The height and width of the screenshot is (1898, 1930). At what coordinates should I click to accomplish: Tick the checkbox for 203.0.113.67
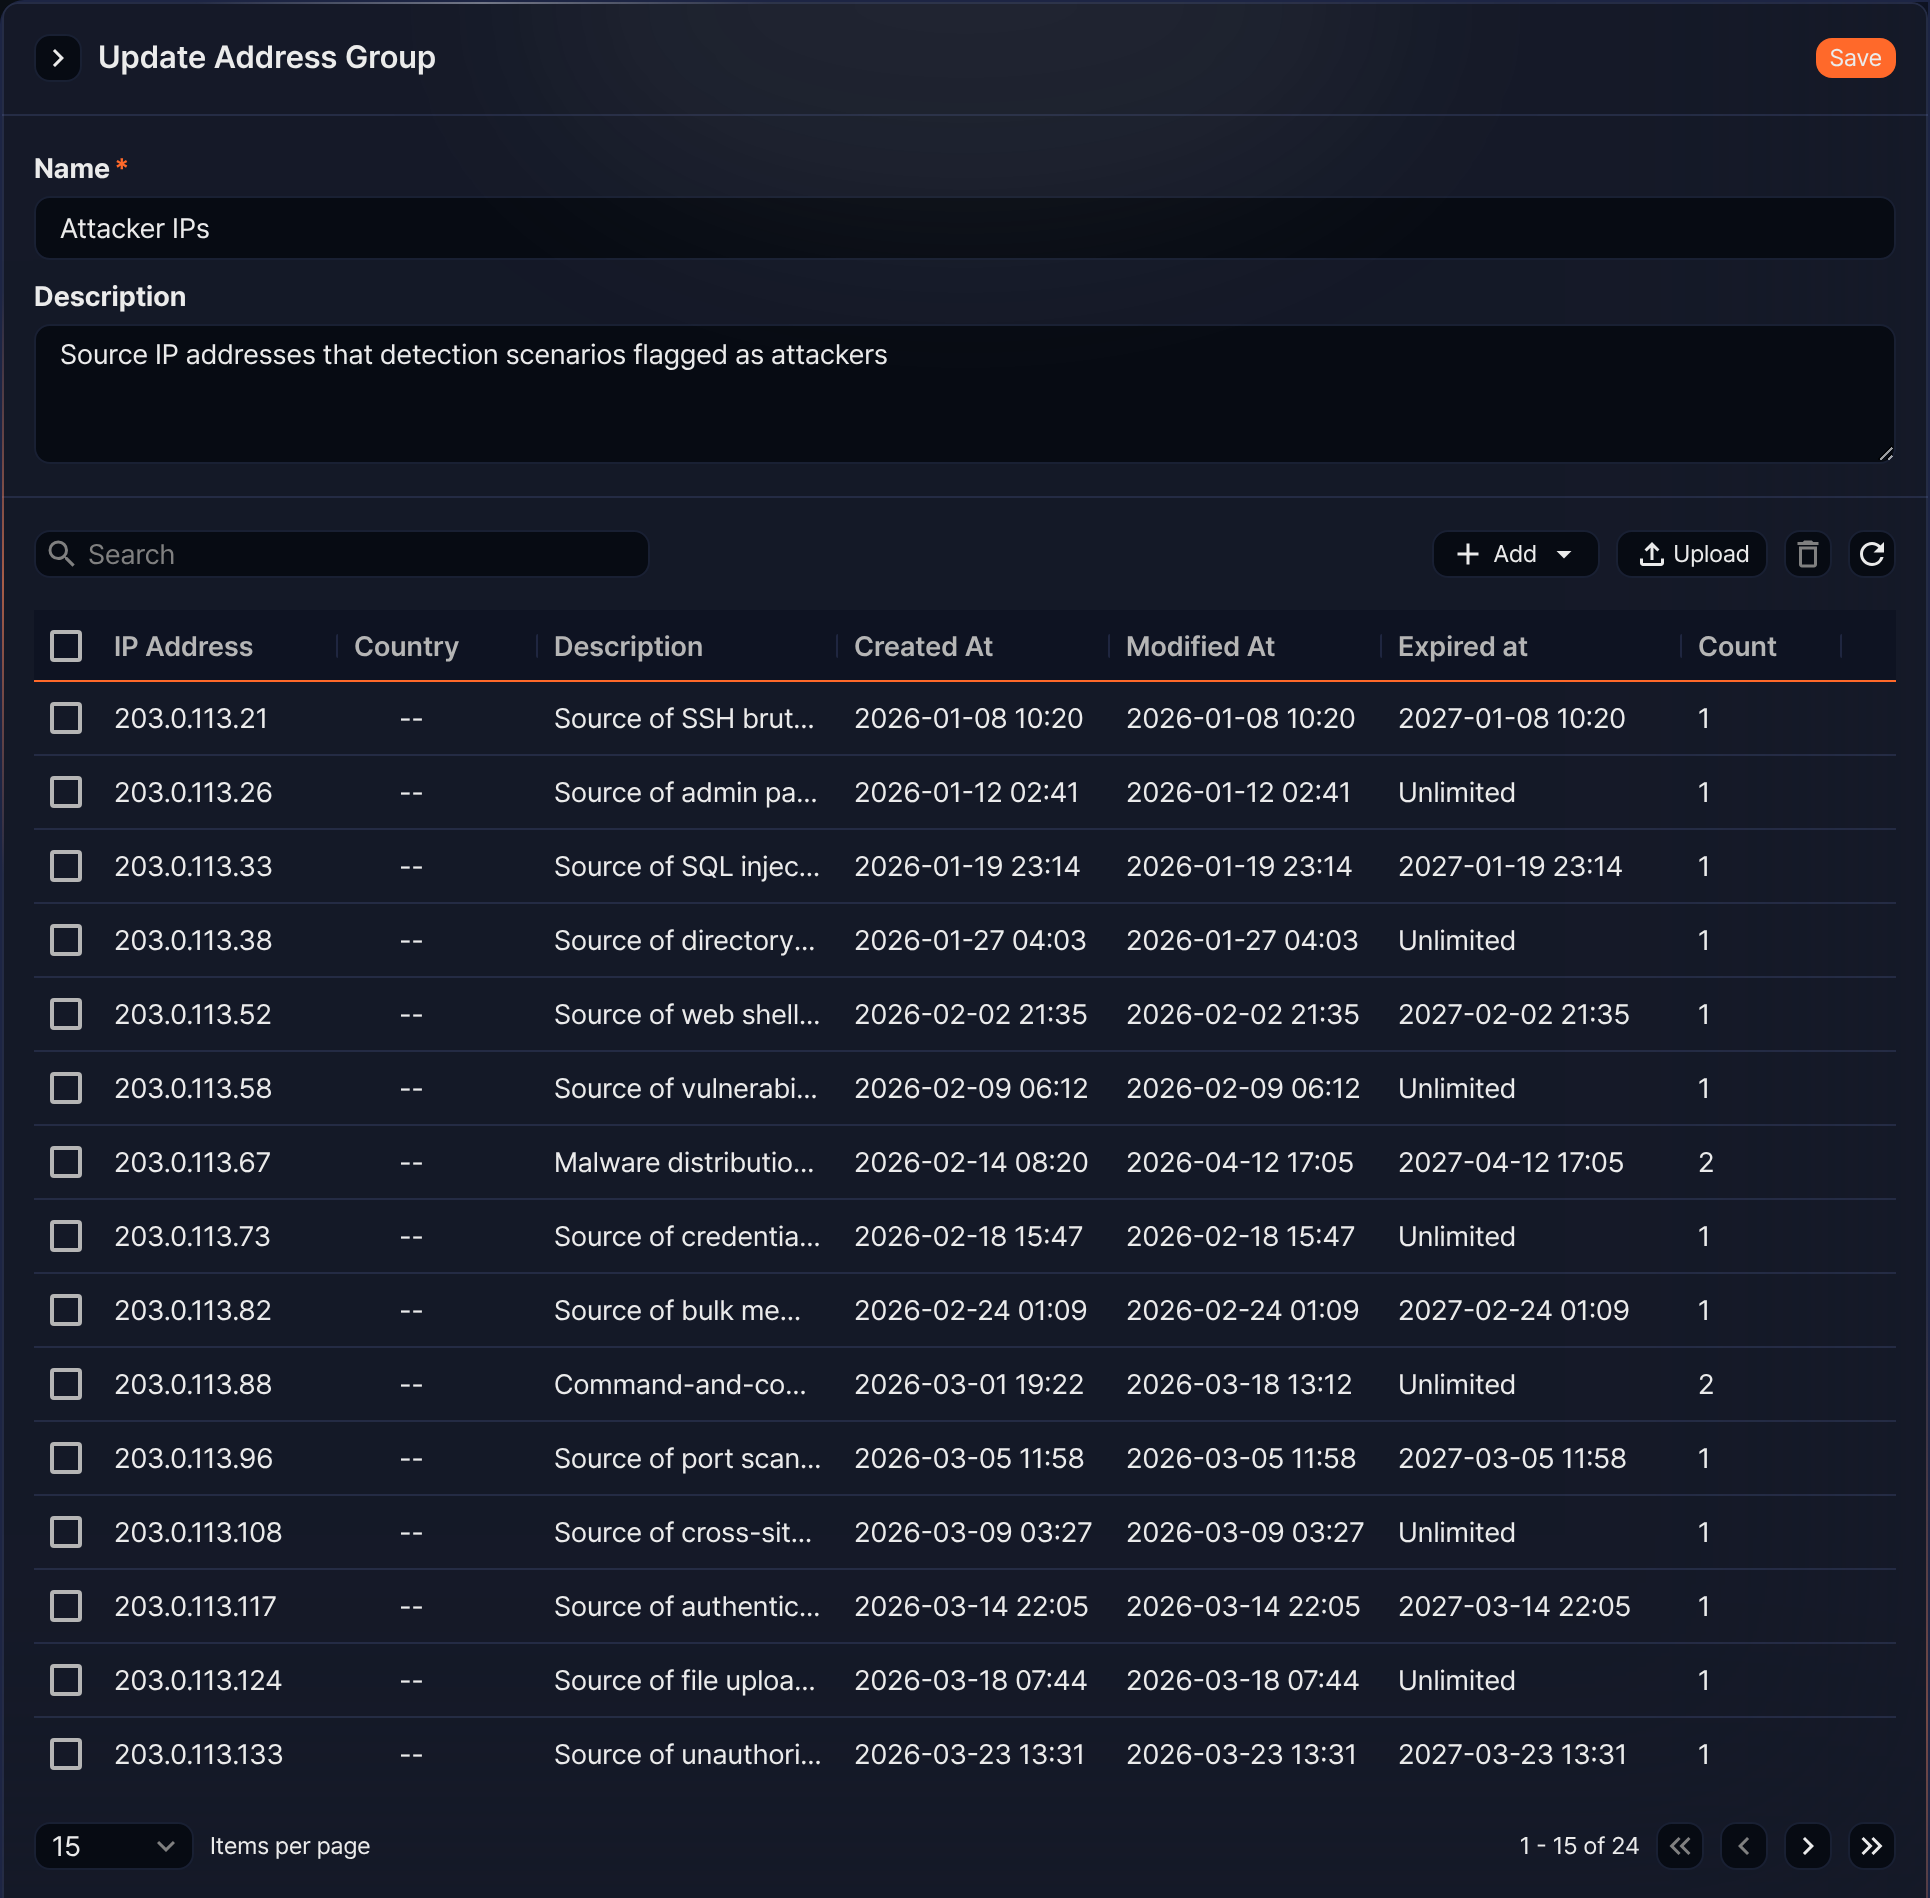[x=66, y=1162]
